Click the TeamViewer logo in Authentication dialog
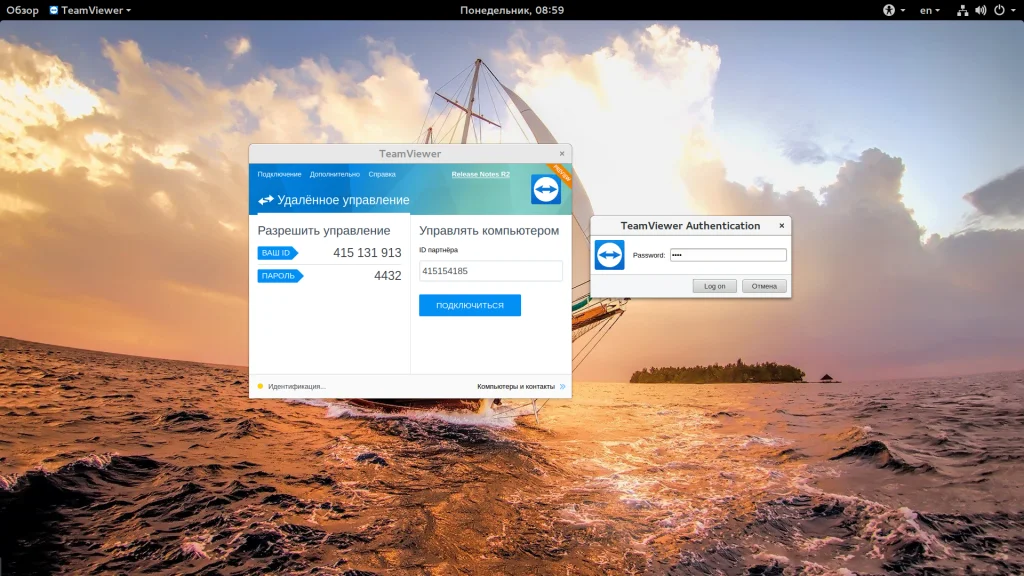Screen dimensions: 1024x576 (609, 255)
